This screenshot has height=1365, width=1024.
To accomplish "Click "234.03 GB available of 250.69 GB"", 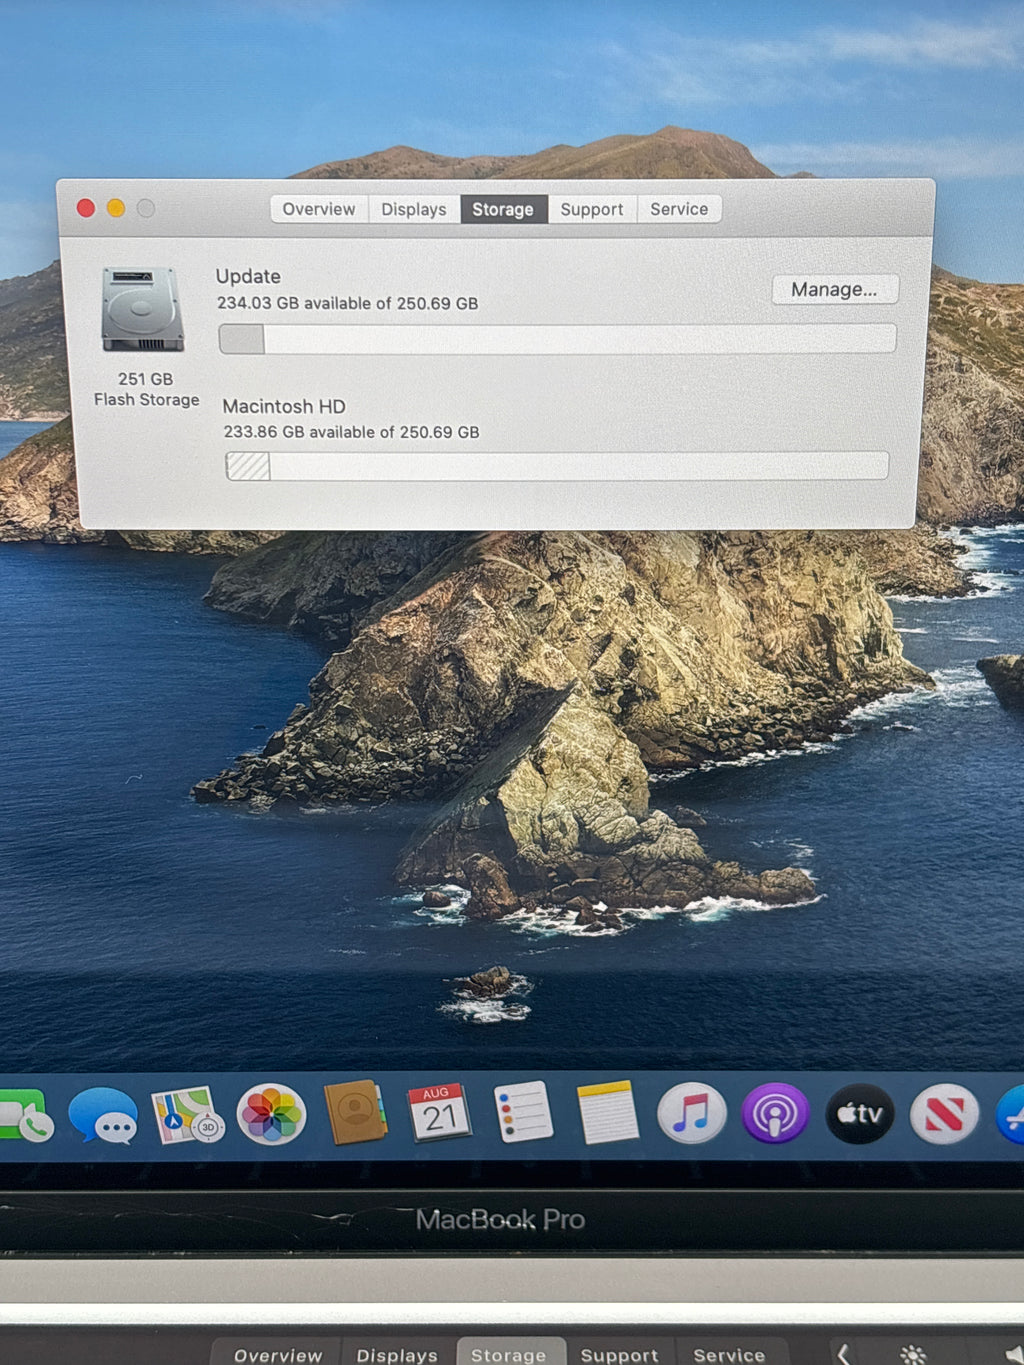I will [347, 303].
